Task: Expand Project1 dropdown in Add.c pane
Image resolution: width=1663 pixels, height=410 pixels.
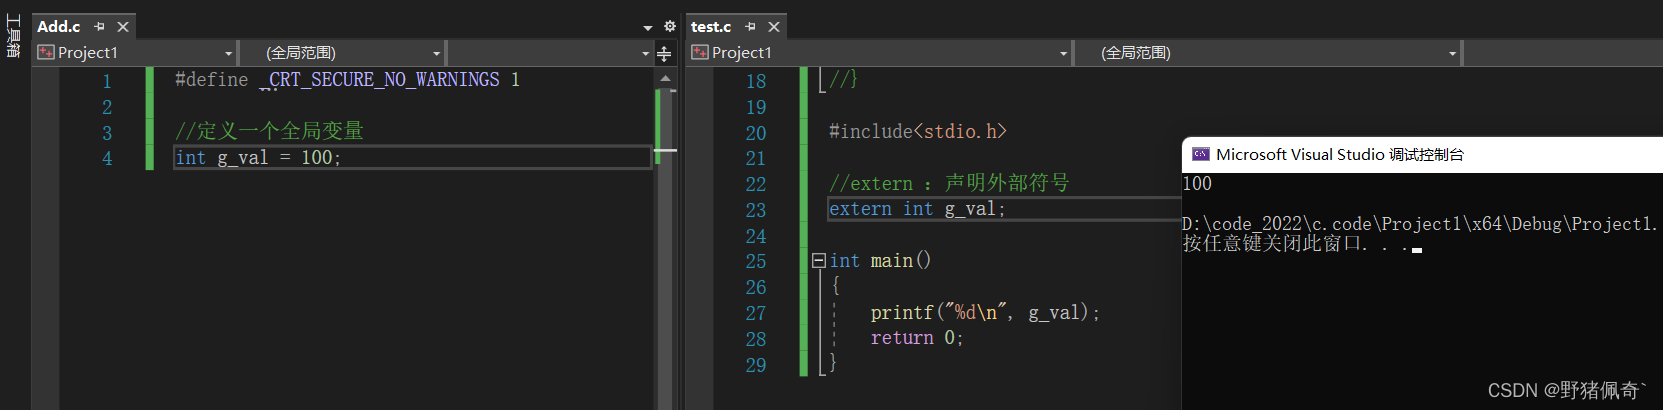Action: click(228, 53)
